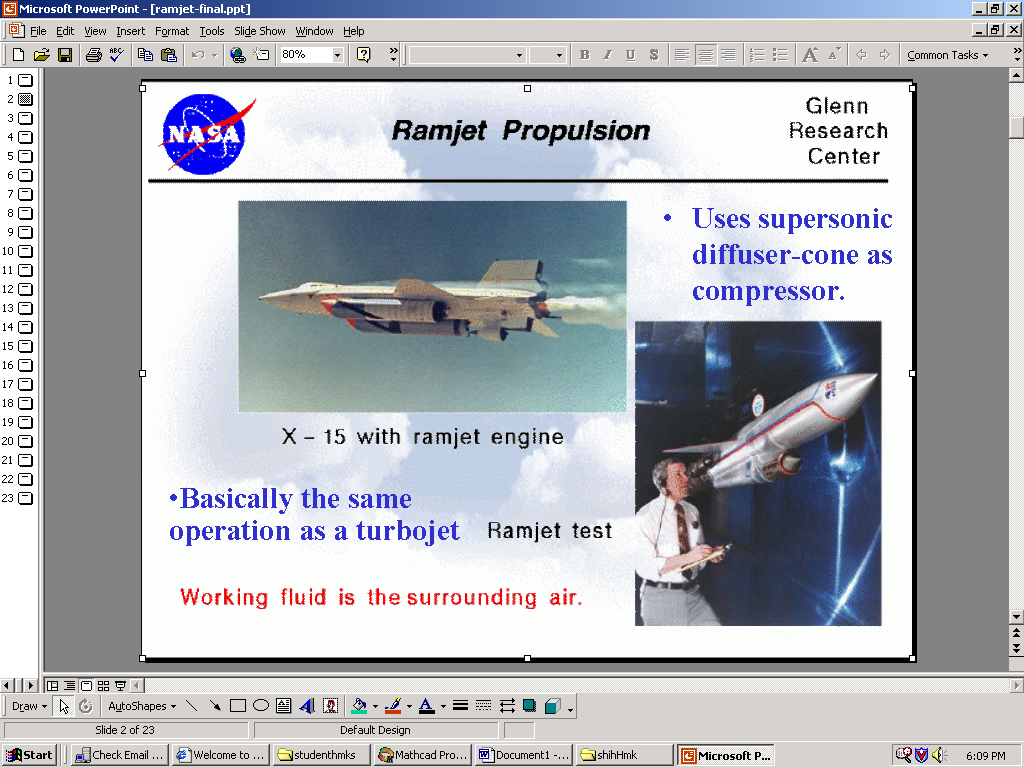Open the File menu
Viewport: 1024px width, 768px height.
[x=38, y=31]
